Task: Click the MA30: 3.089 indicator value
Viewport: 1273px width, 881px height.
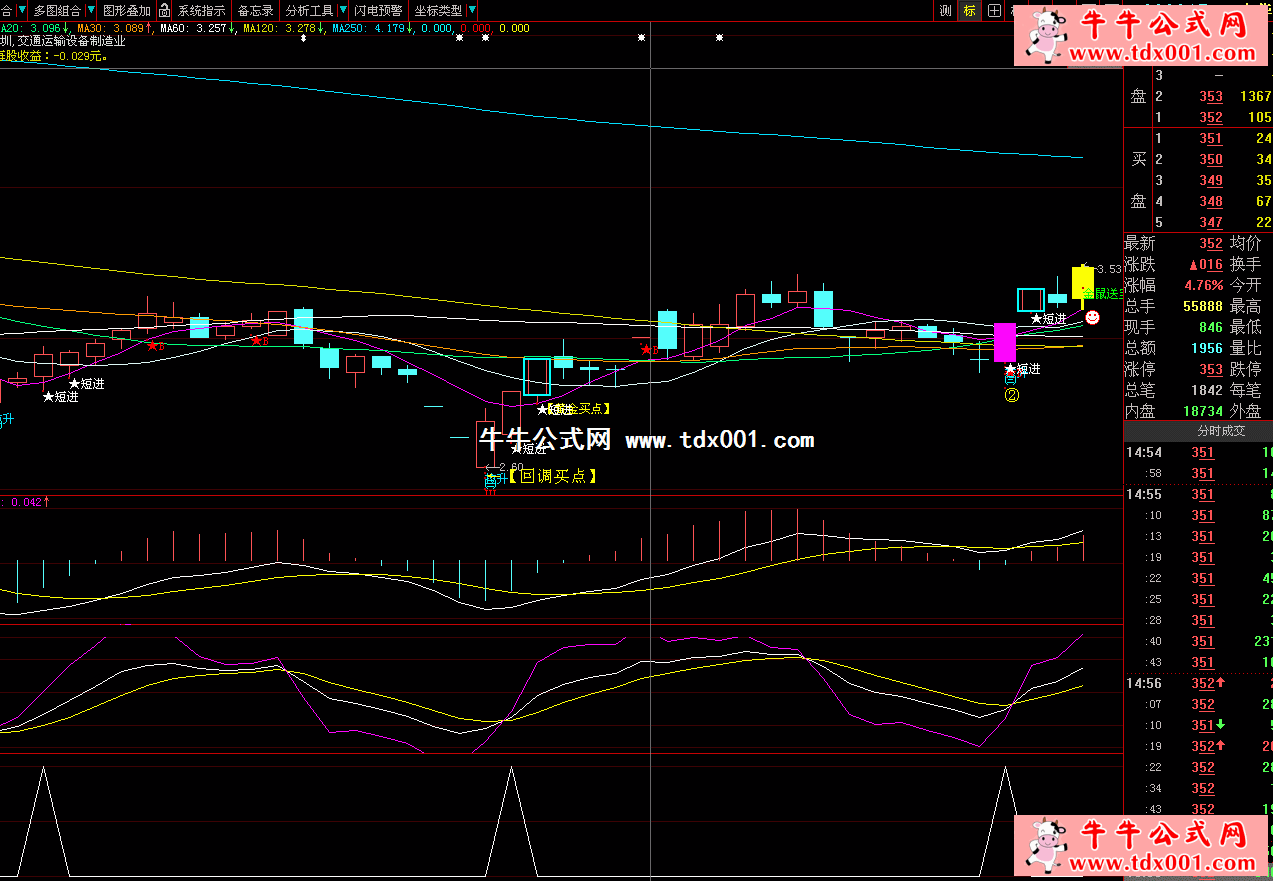Action: tap(113, 29)
